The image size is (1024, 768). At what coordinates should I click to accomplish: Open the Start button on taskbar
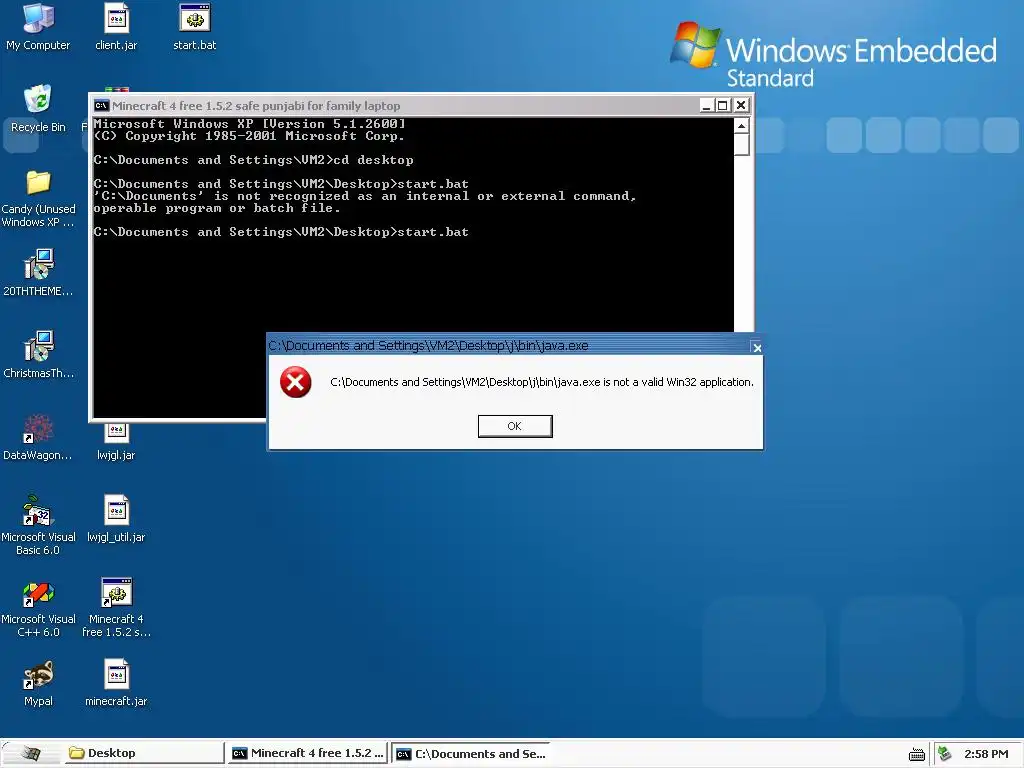pos(29,753)
